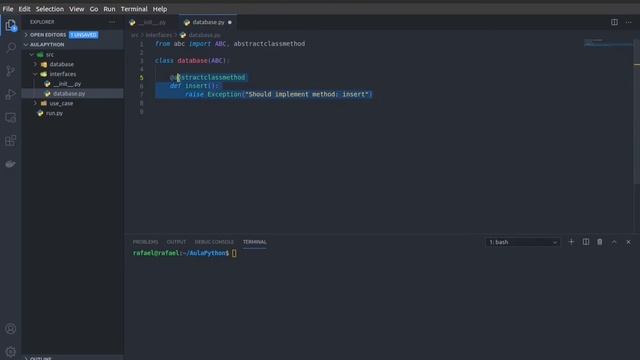640x360 pixels.
Task: Click the terminal prompt input
Action: pyautogui.click(x=234, y=253)
